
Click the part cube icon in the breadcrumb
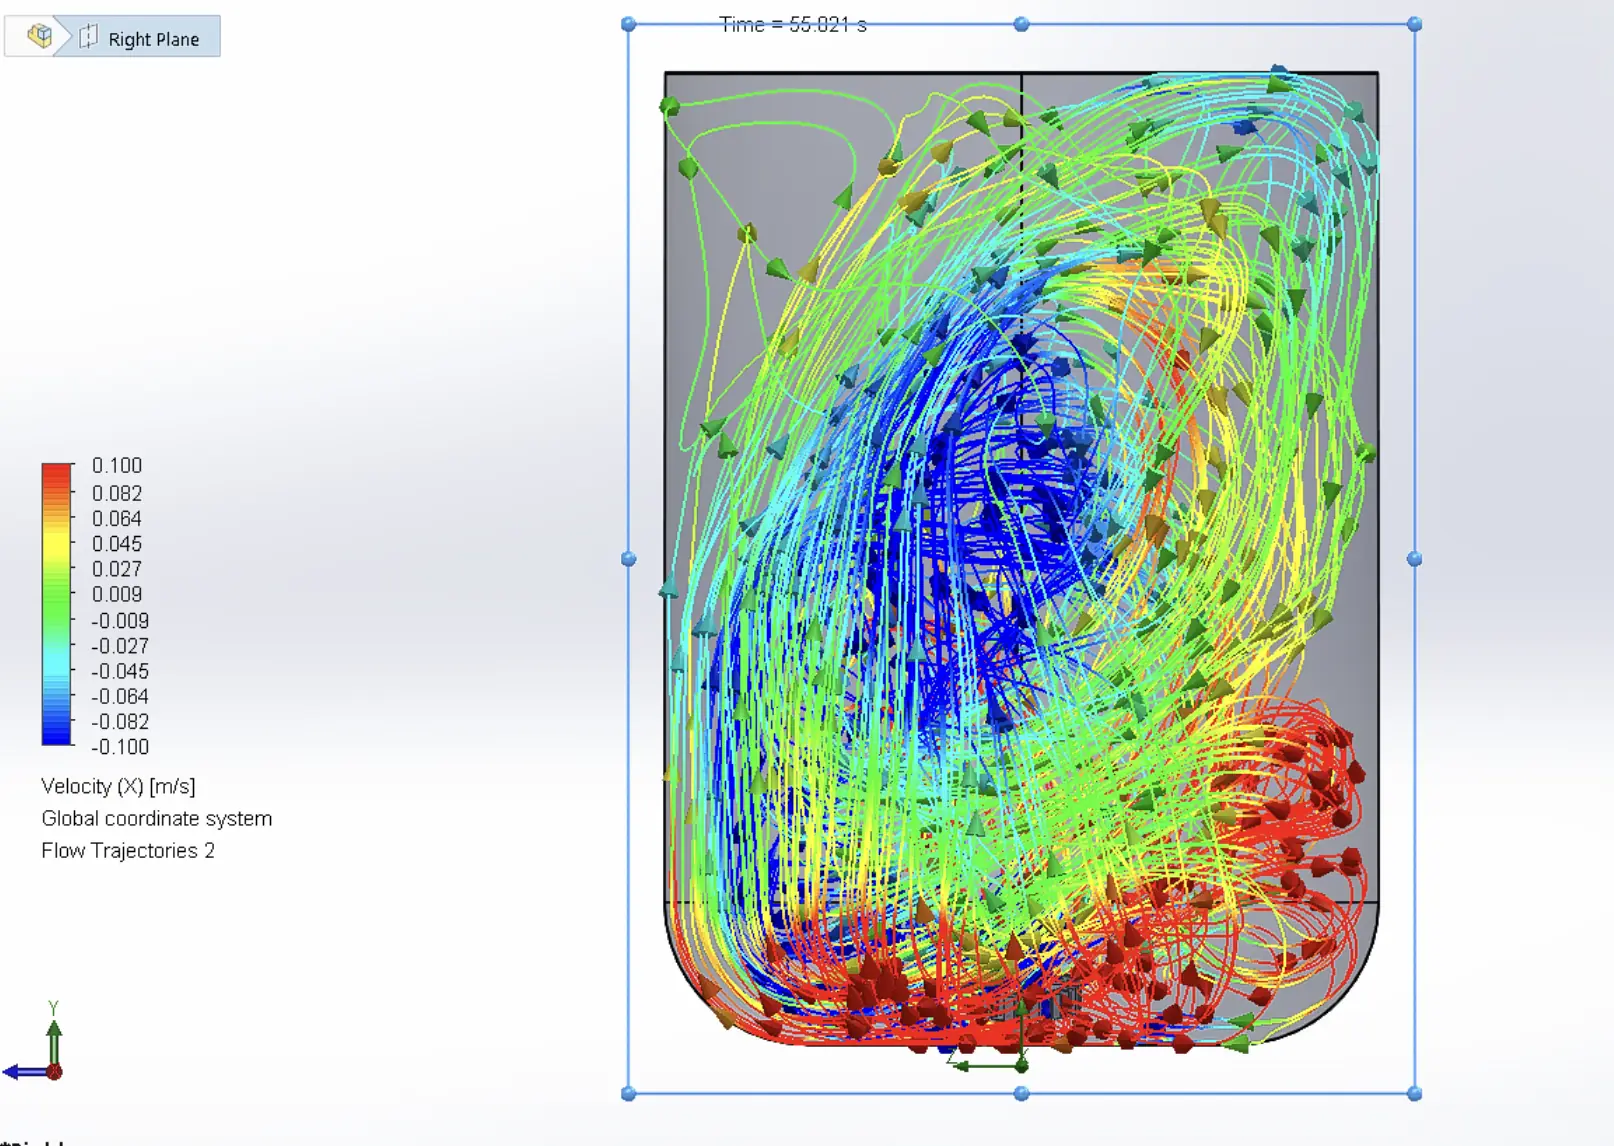coord(40,37)
